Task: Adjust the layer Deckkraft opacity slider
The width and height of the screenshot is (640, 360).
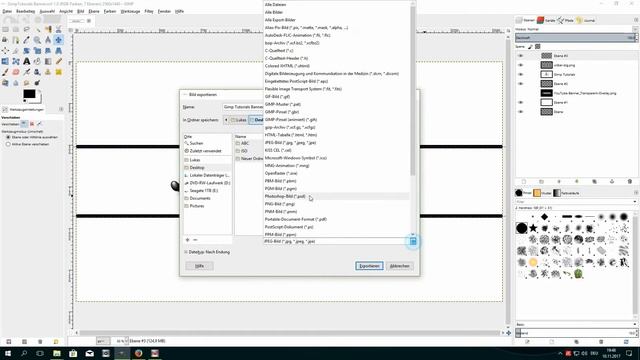Action: tap(576, 38)
